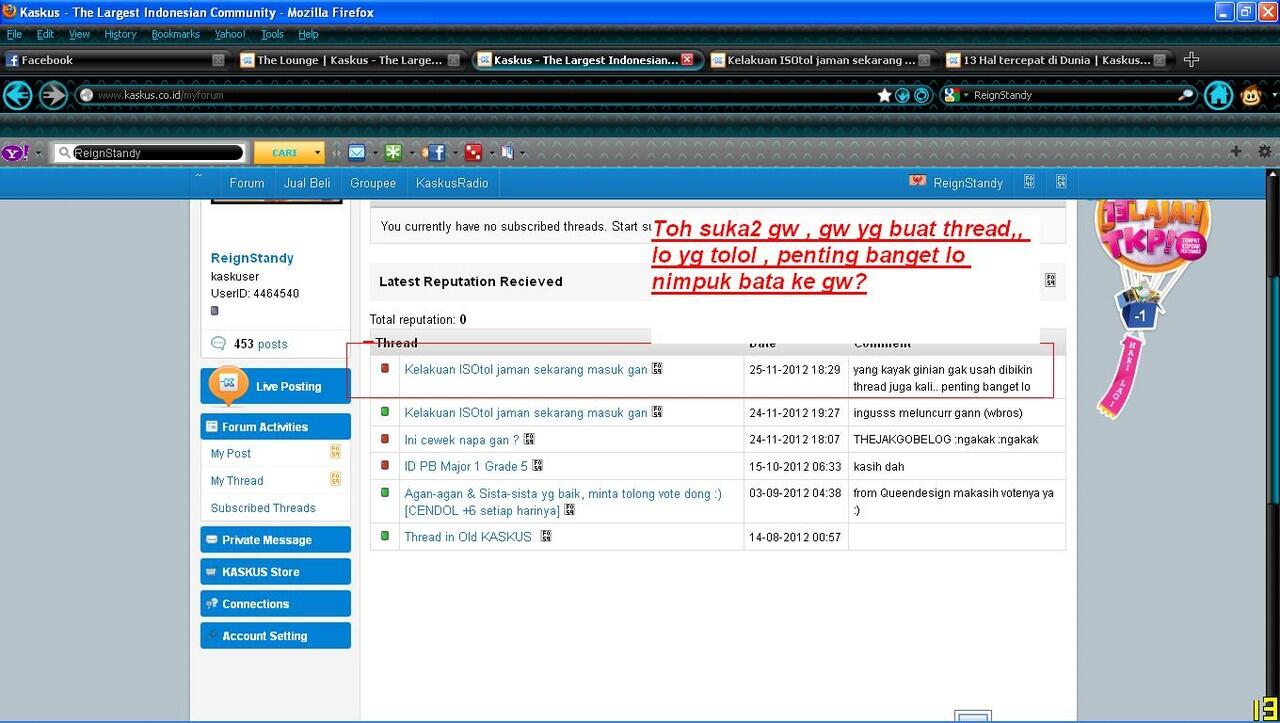Click icon next to ID PB Major thread
The width and height of the screenshot is (1280, 723).
[538, 465]
